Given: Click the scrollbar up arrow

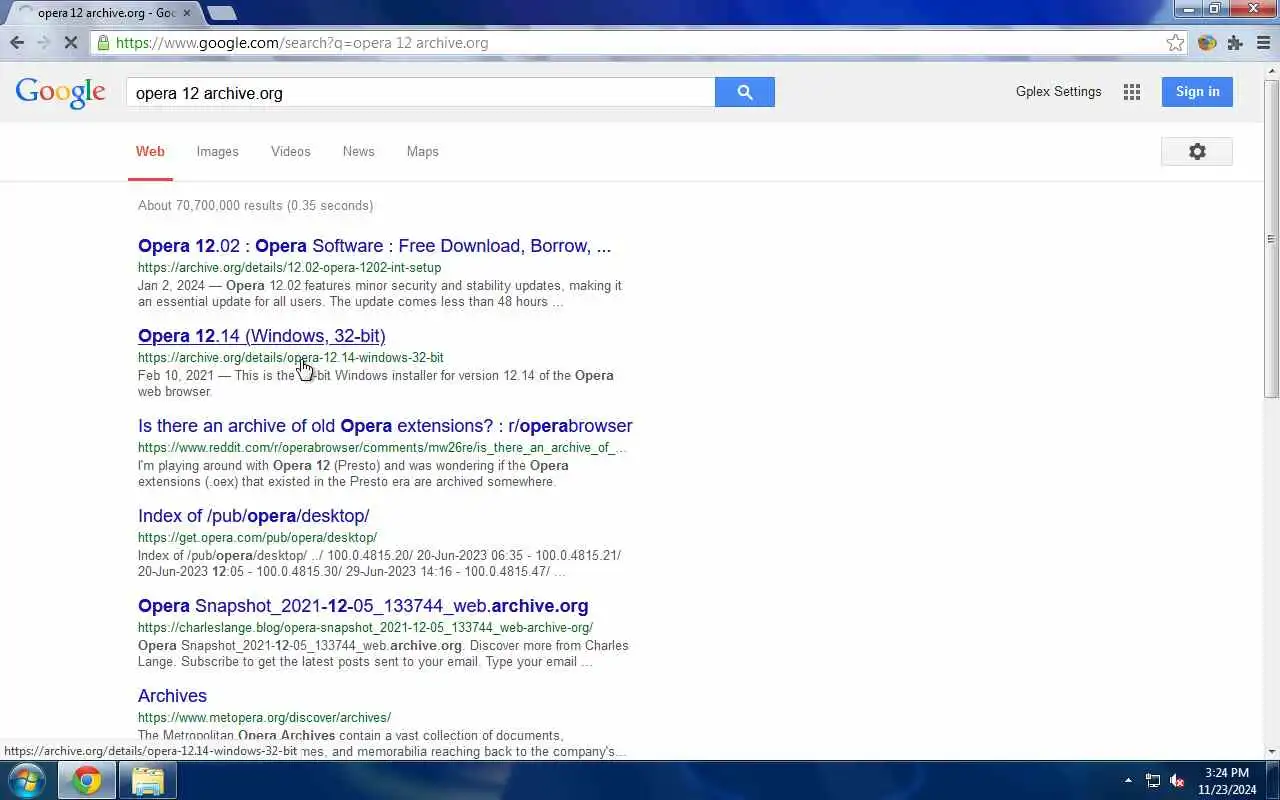Looking at the screenshot, I should (x=1271, y=70).
